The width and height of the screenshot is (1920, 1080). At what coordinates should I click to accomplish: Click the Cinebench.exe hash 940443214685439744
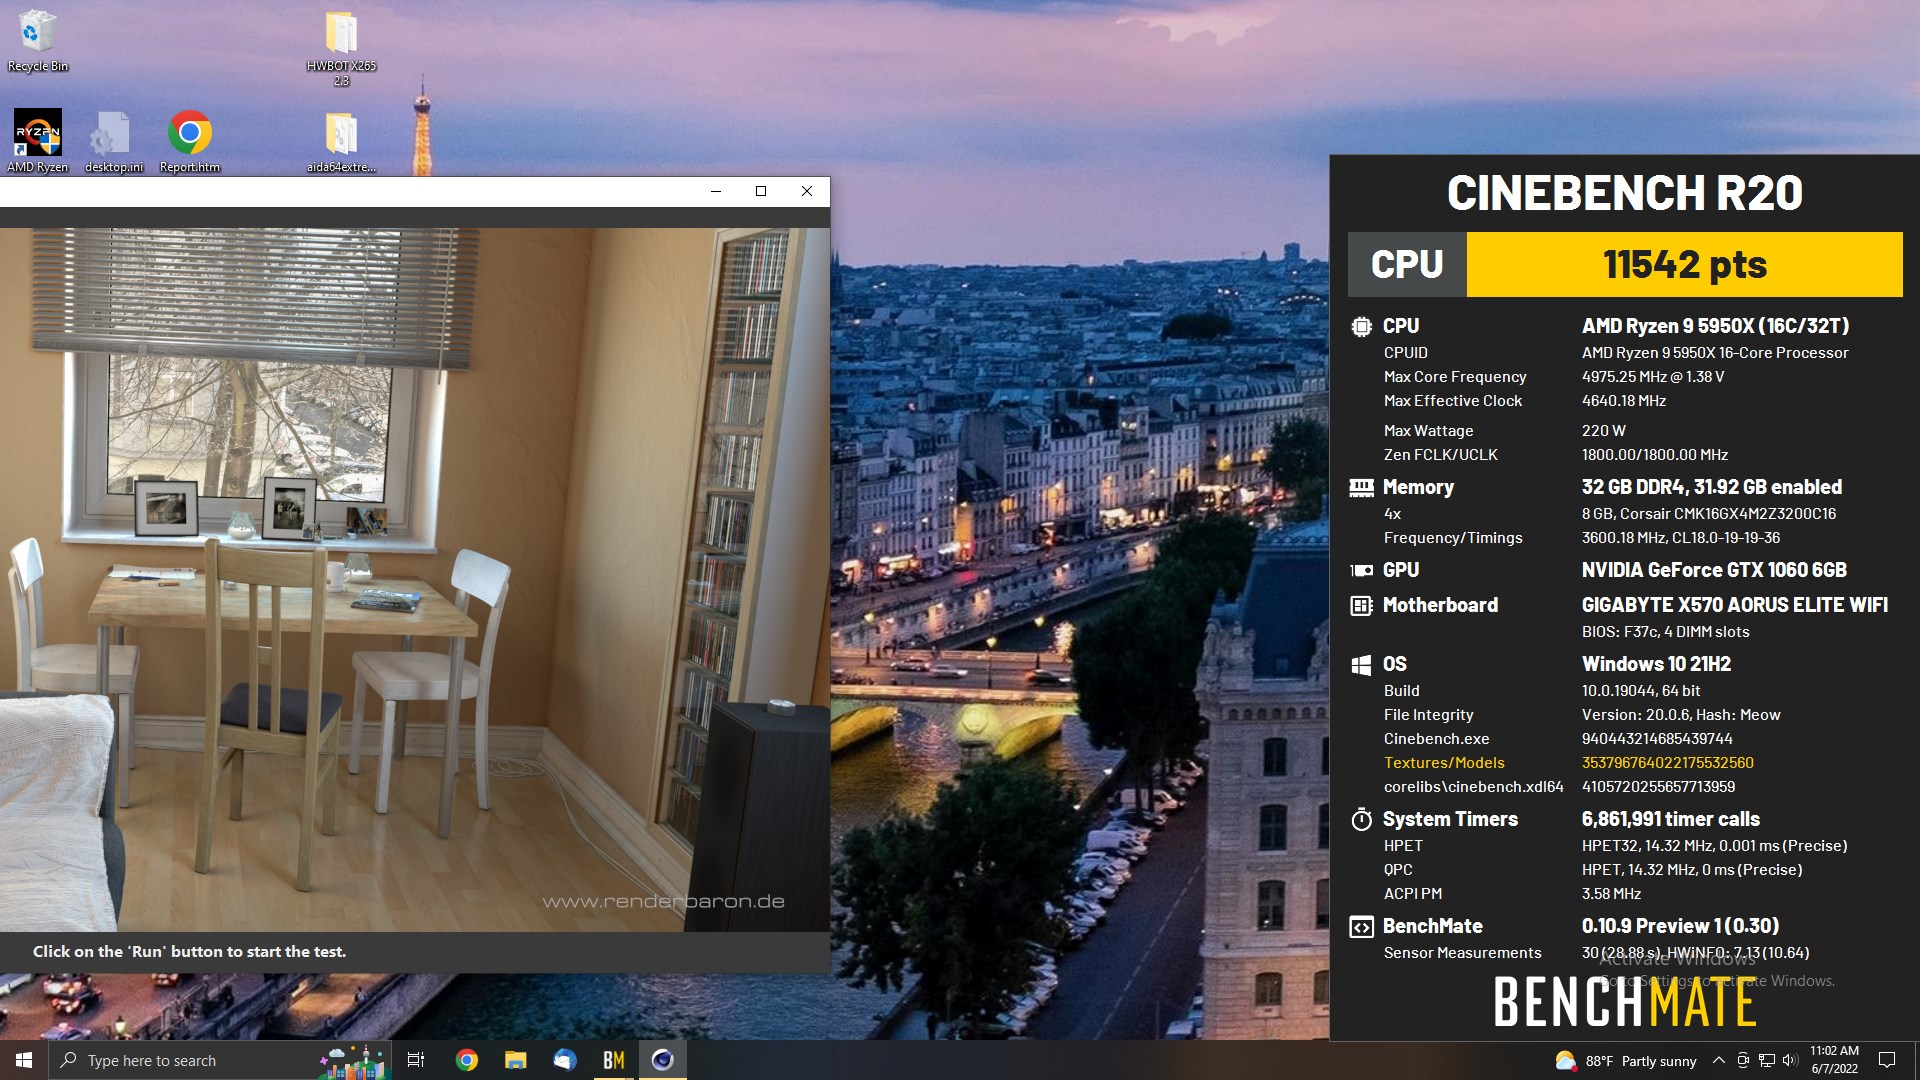click(x=1657, y=739)
